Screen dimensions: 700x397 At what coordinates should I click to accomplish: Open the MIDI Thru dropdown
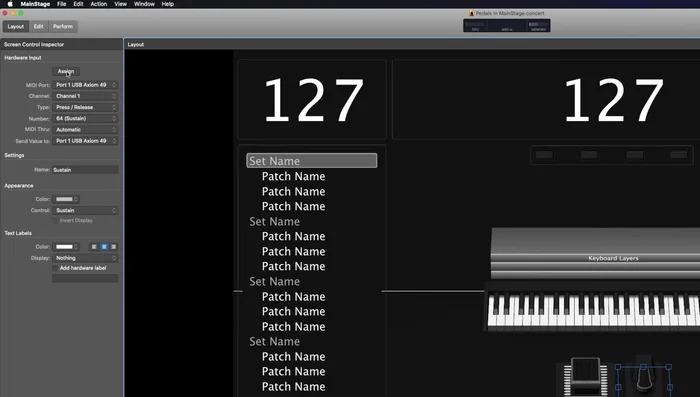[x=85, y=130]
